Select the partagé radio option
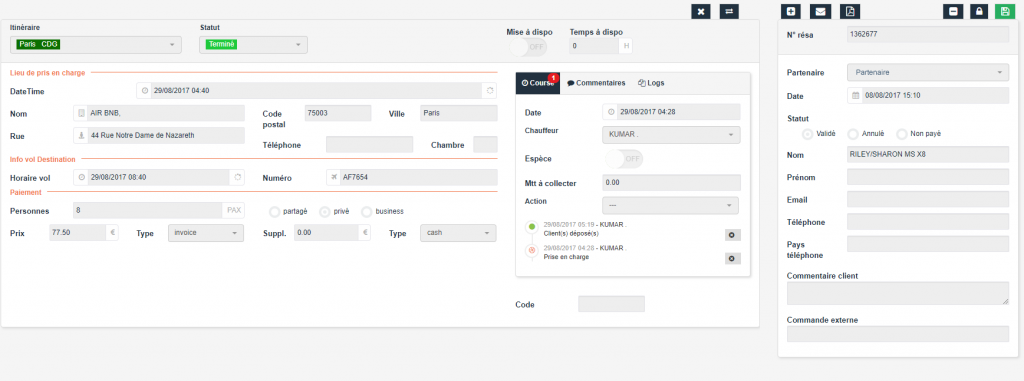Image resolution: width=1024 pixels, height=381 pixels. pyautogui.click(x=274, y=212)
